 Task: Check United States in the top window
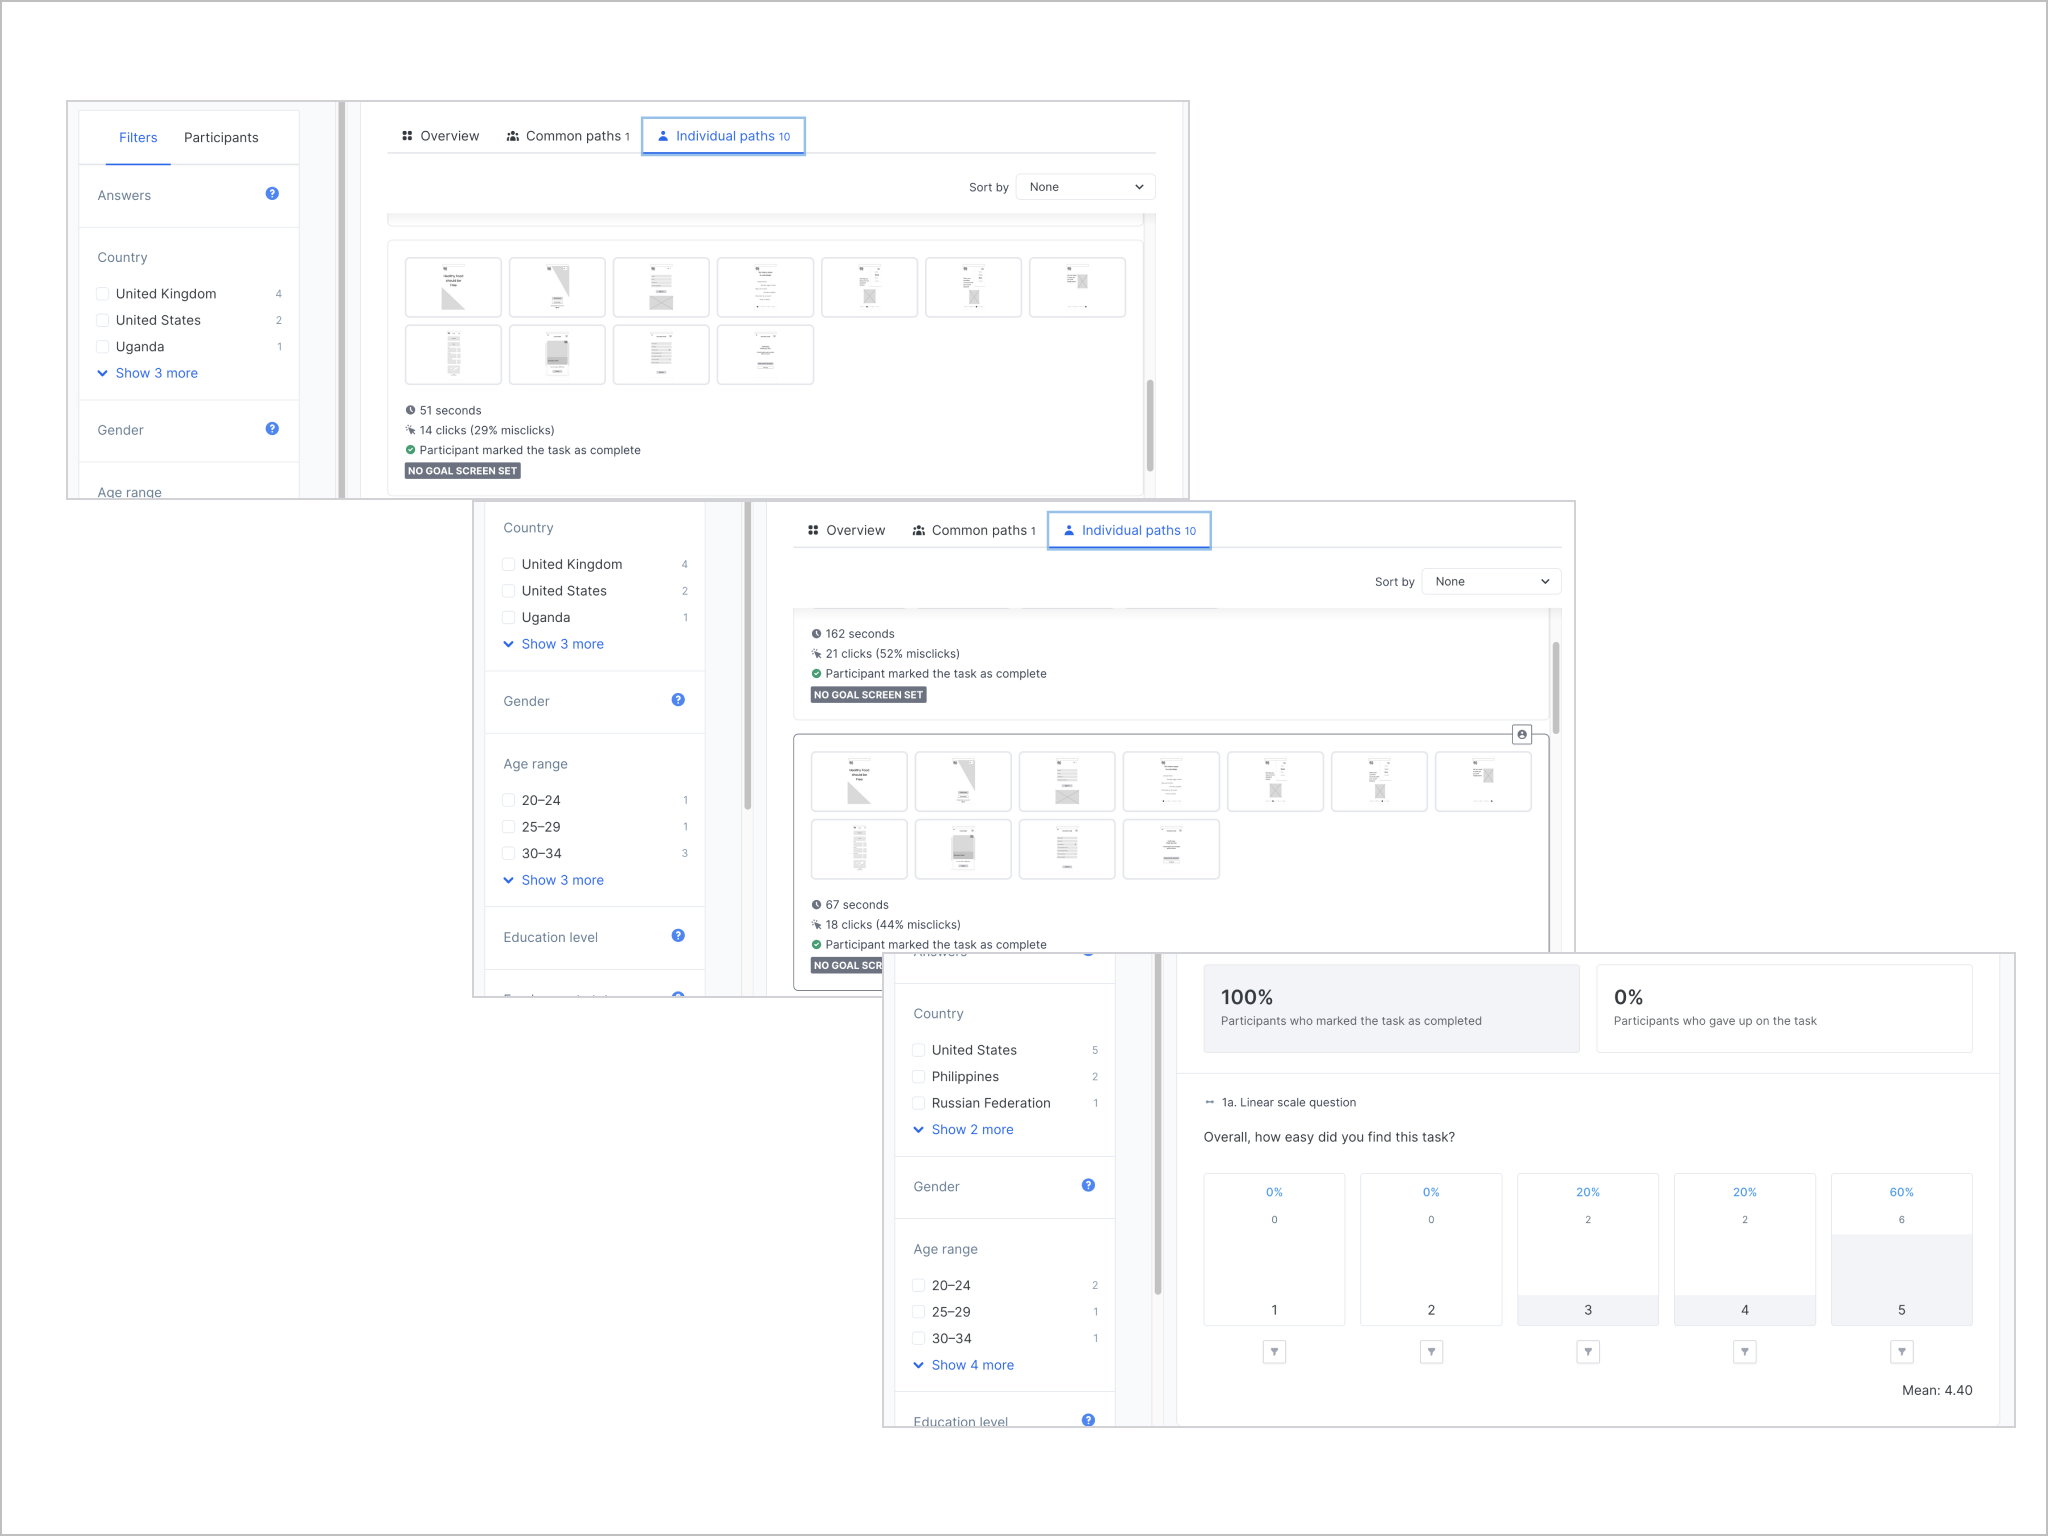[x=103, y=320]
